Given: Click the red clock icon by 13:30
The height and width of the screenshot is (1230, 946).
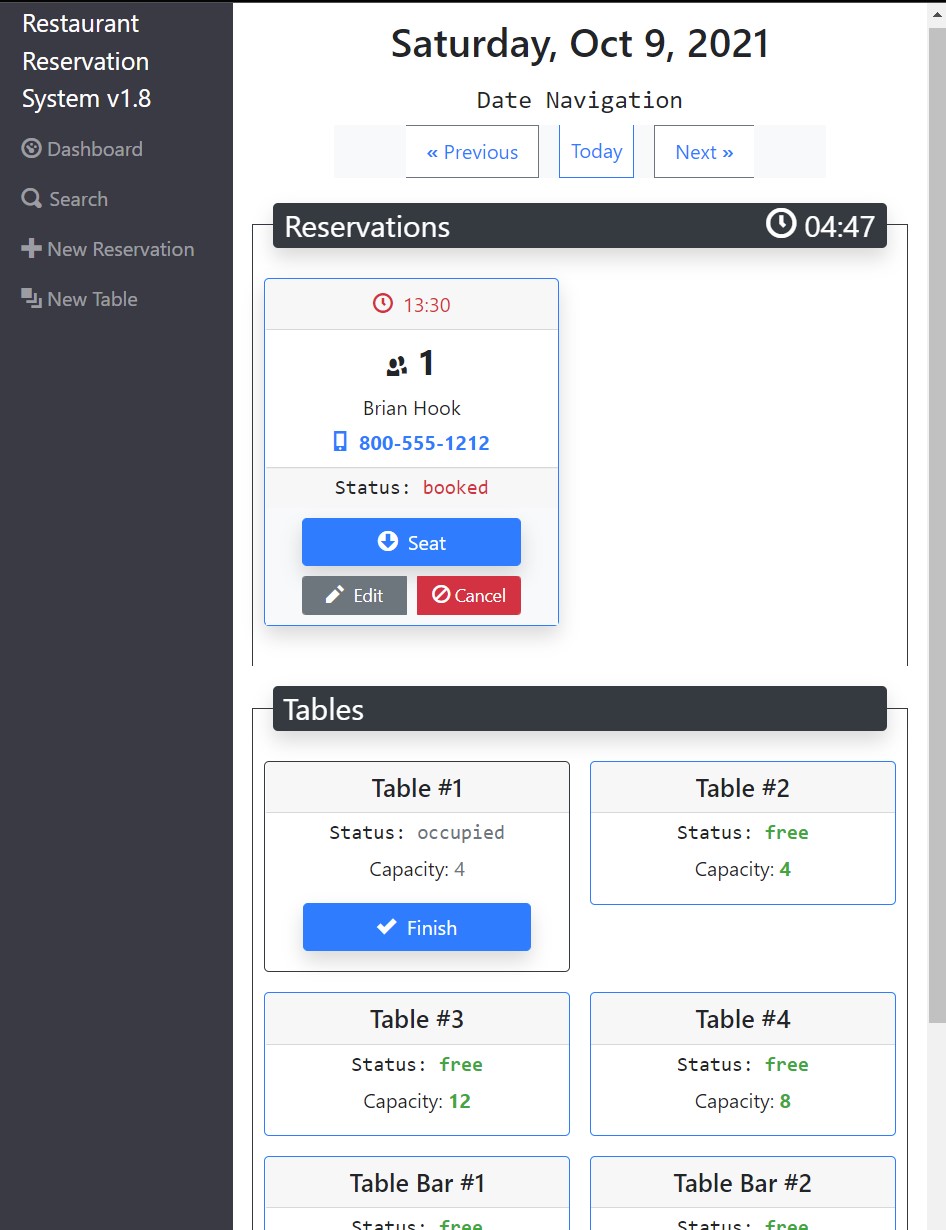Looking at the screenshot, I should pos(383,303).
